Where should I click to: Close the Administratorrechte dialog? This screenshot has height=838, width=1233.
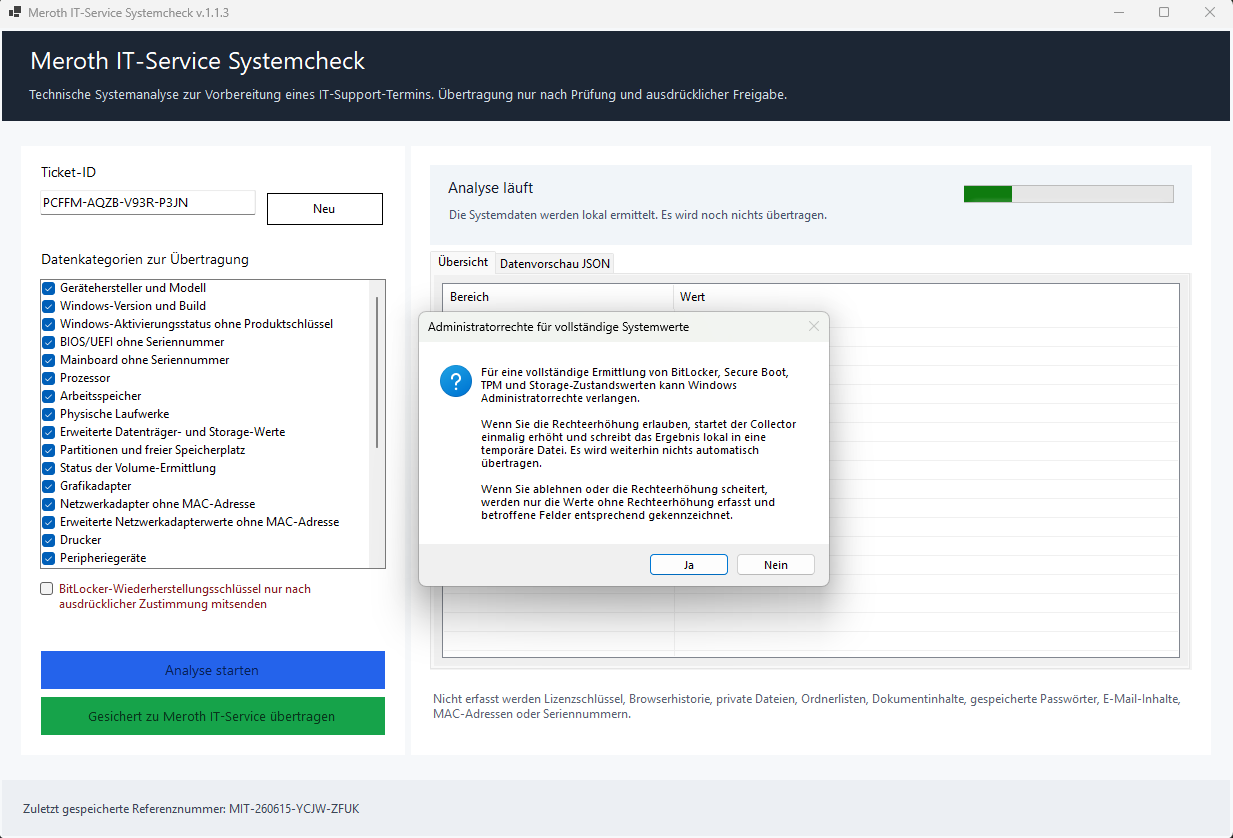point(814,326)
